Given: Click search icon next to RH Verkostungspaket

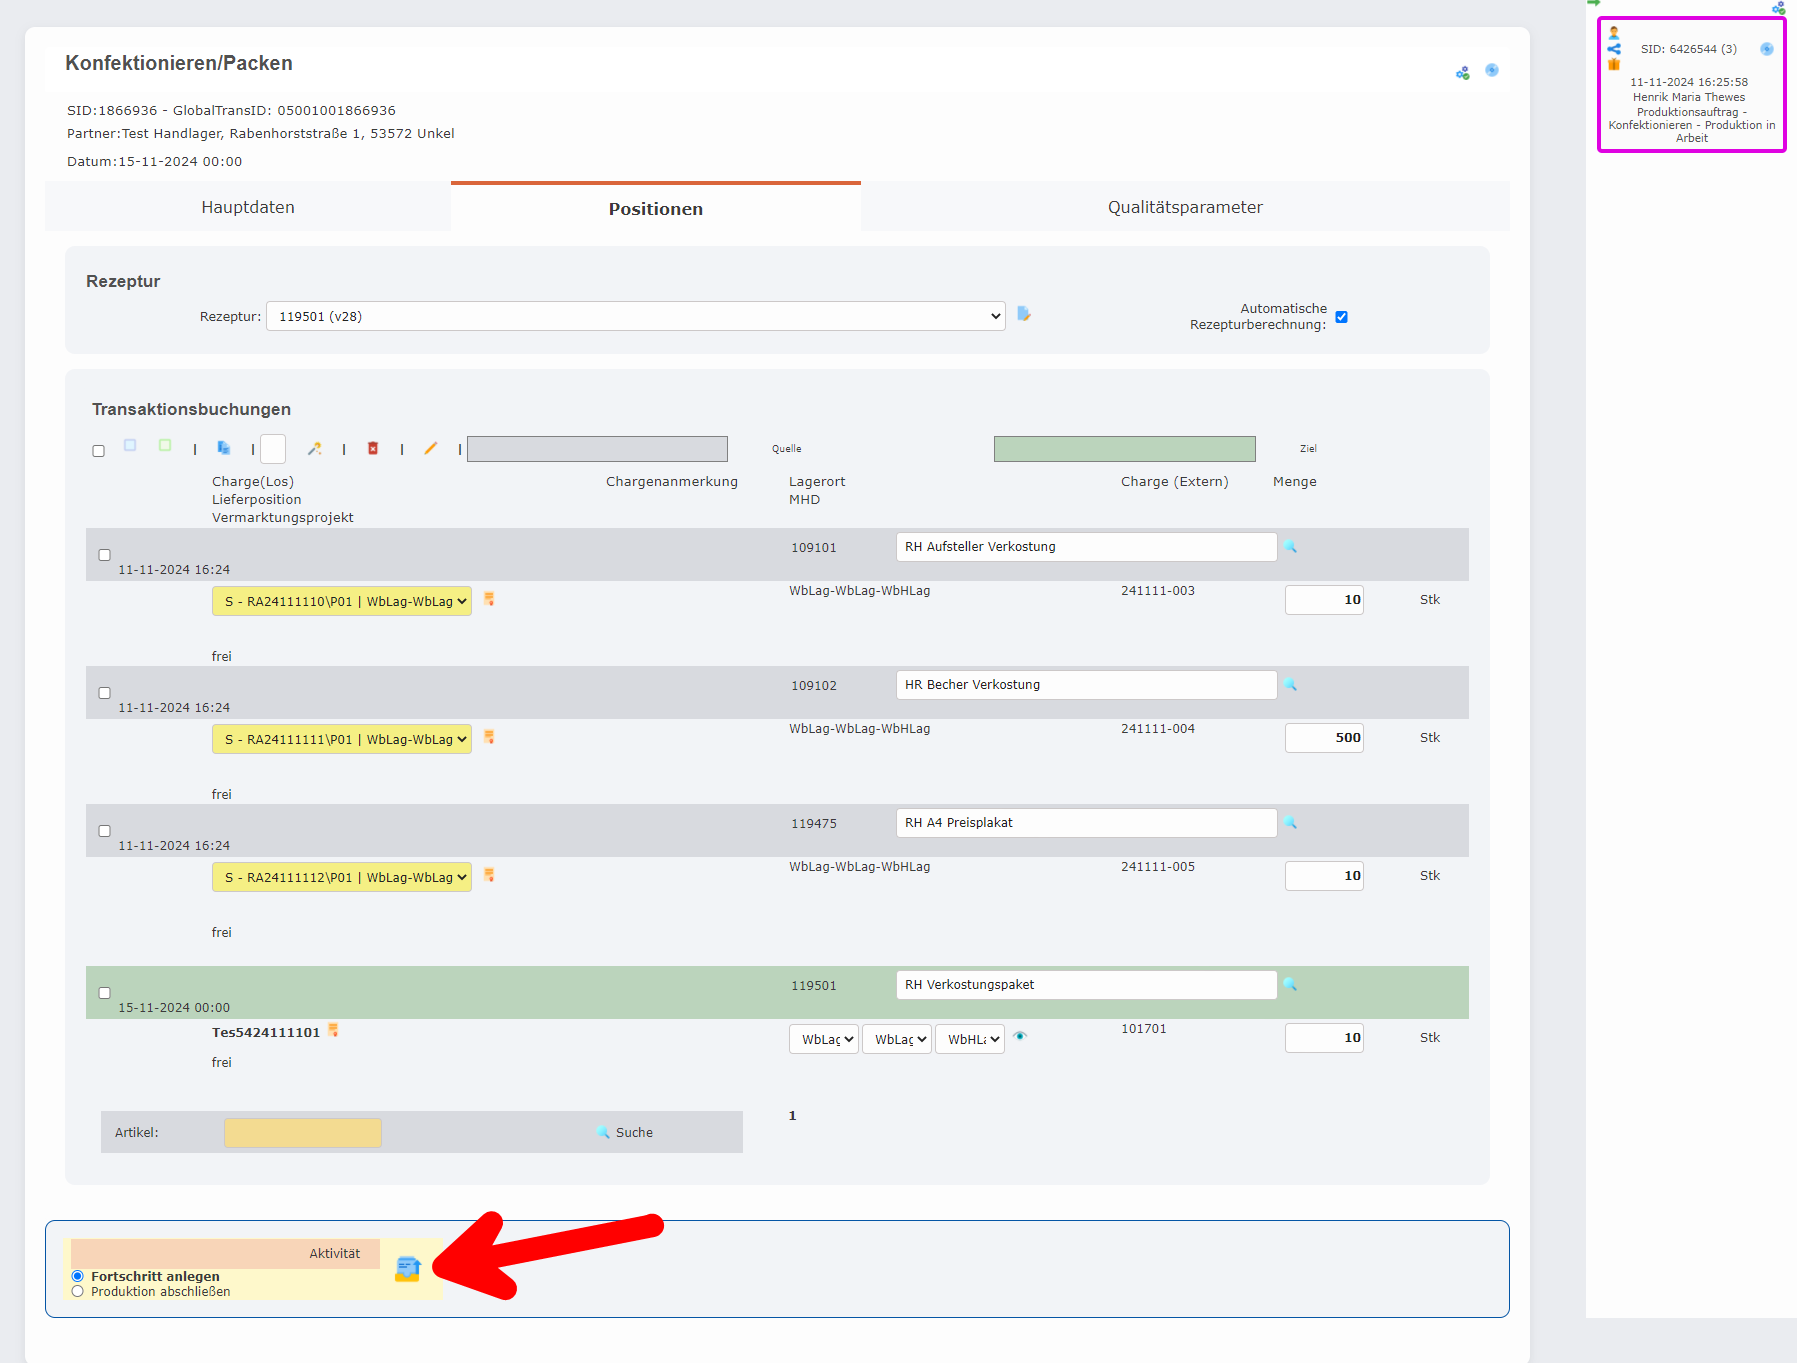Looking at the screenshot, I should [1290, 985].
